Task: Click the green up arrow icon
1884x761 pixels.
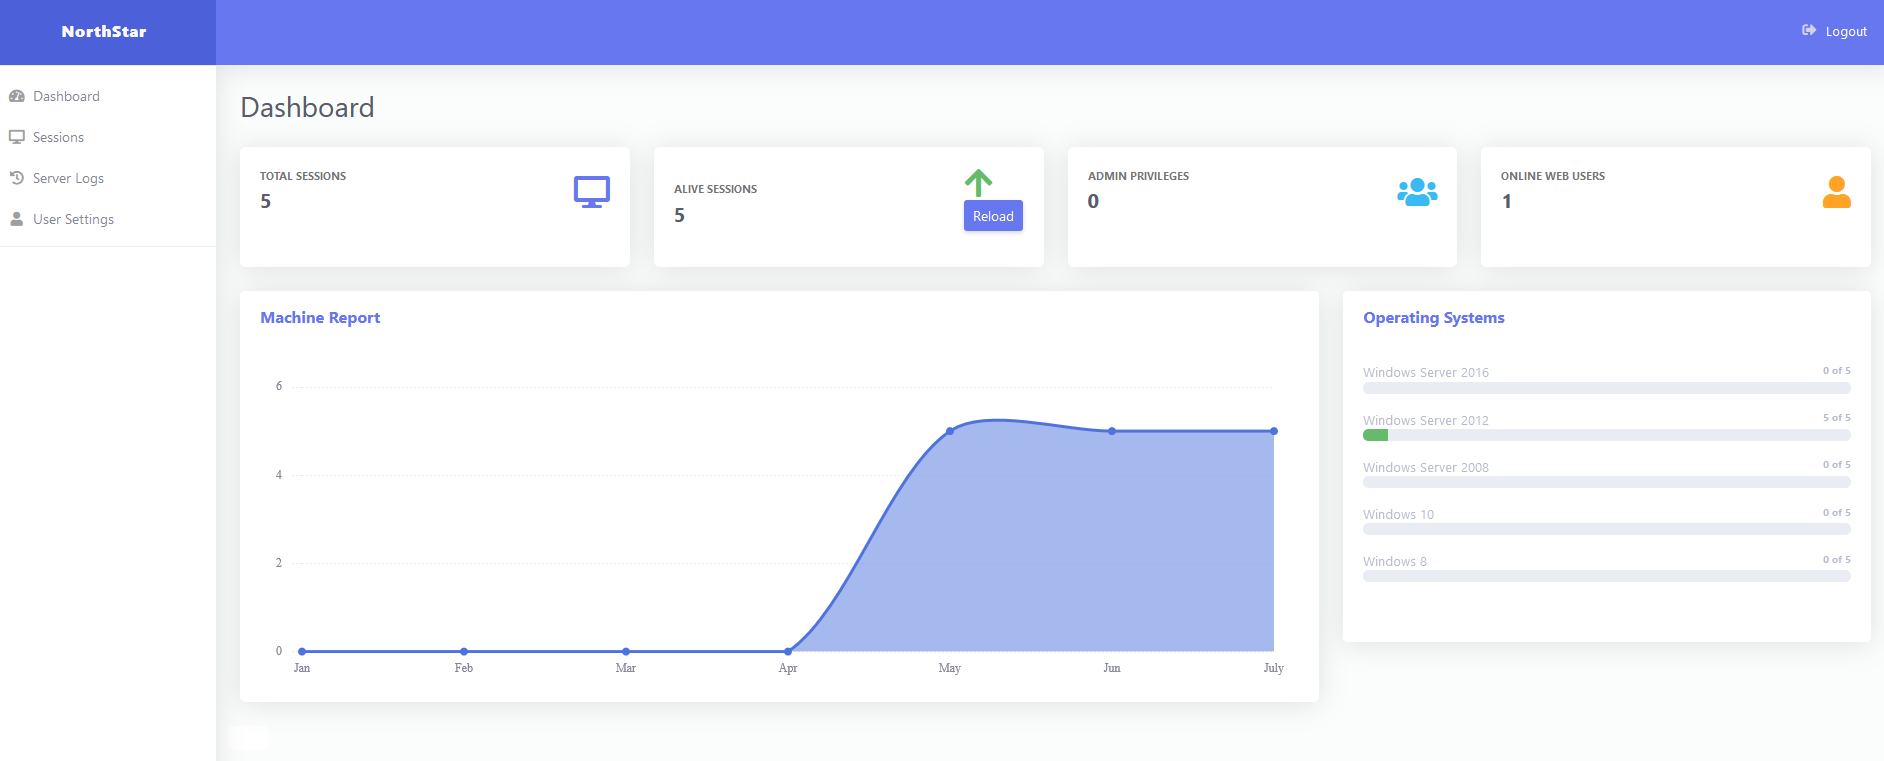Action: [x=978, y=182]
